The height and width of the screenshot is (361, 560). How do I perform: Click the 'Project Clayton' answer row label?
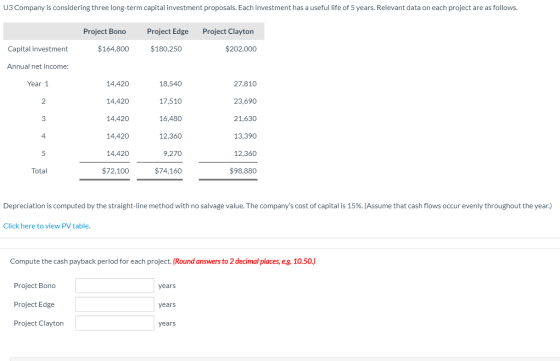coord(39,323)
